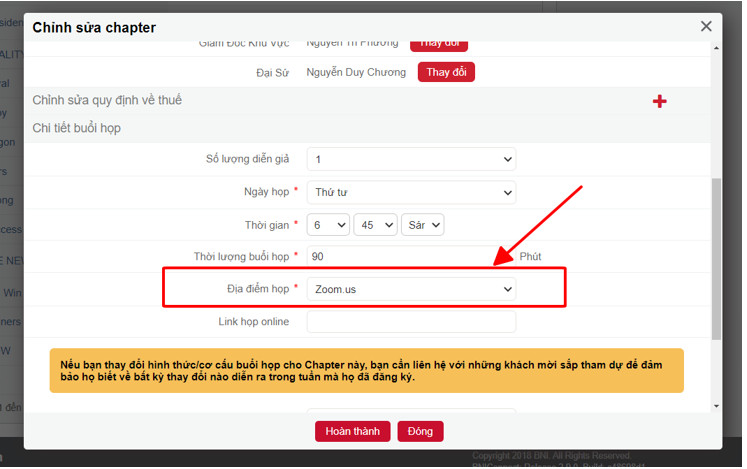This screenshot has height=469, width=747.
Task: Click the Chỉnh sửa quy định về thuế header
Action: click(107, 100)
